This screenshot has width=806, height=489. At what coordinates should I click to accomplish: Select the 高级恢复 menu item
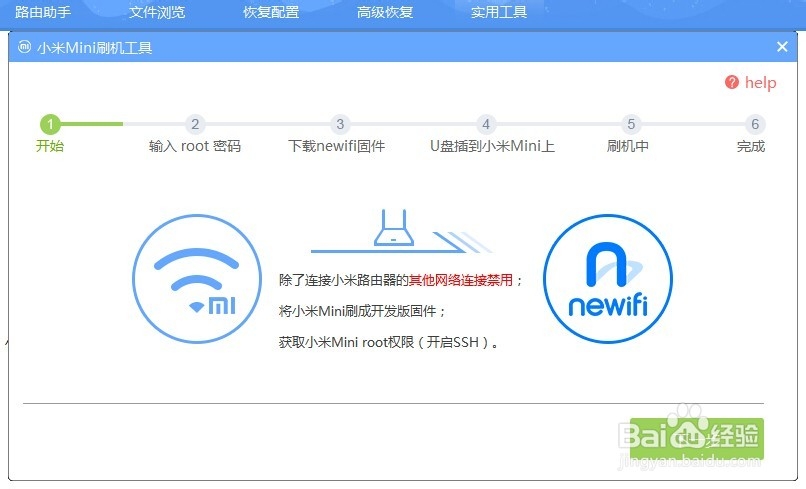point(385,12)
